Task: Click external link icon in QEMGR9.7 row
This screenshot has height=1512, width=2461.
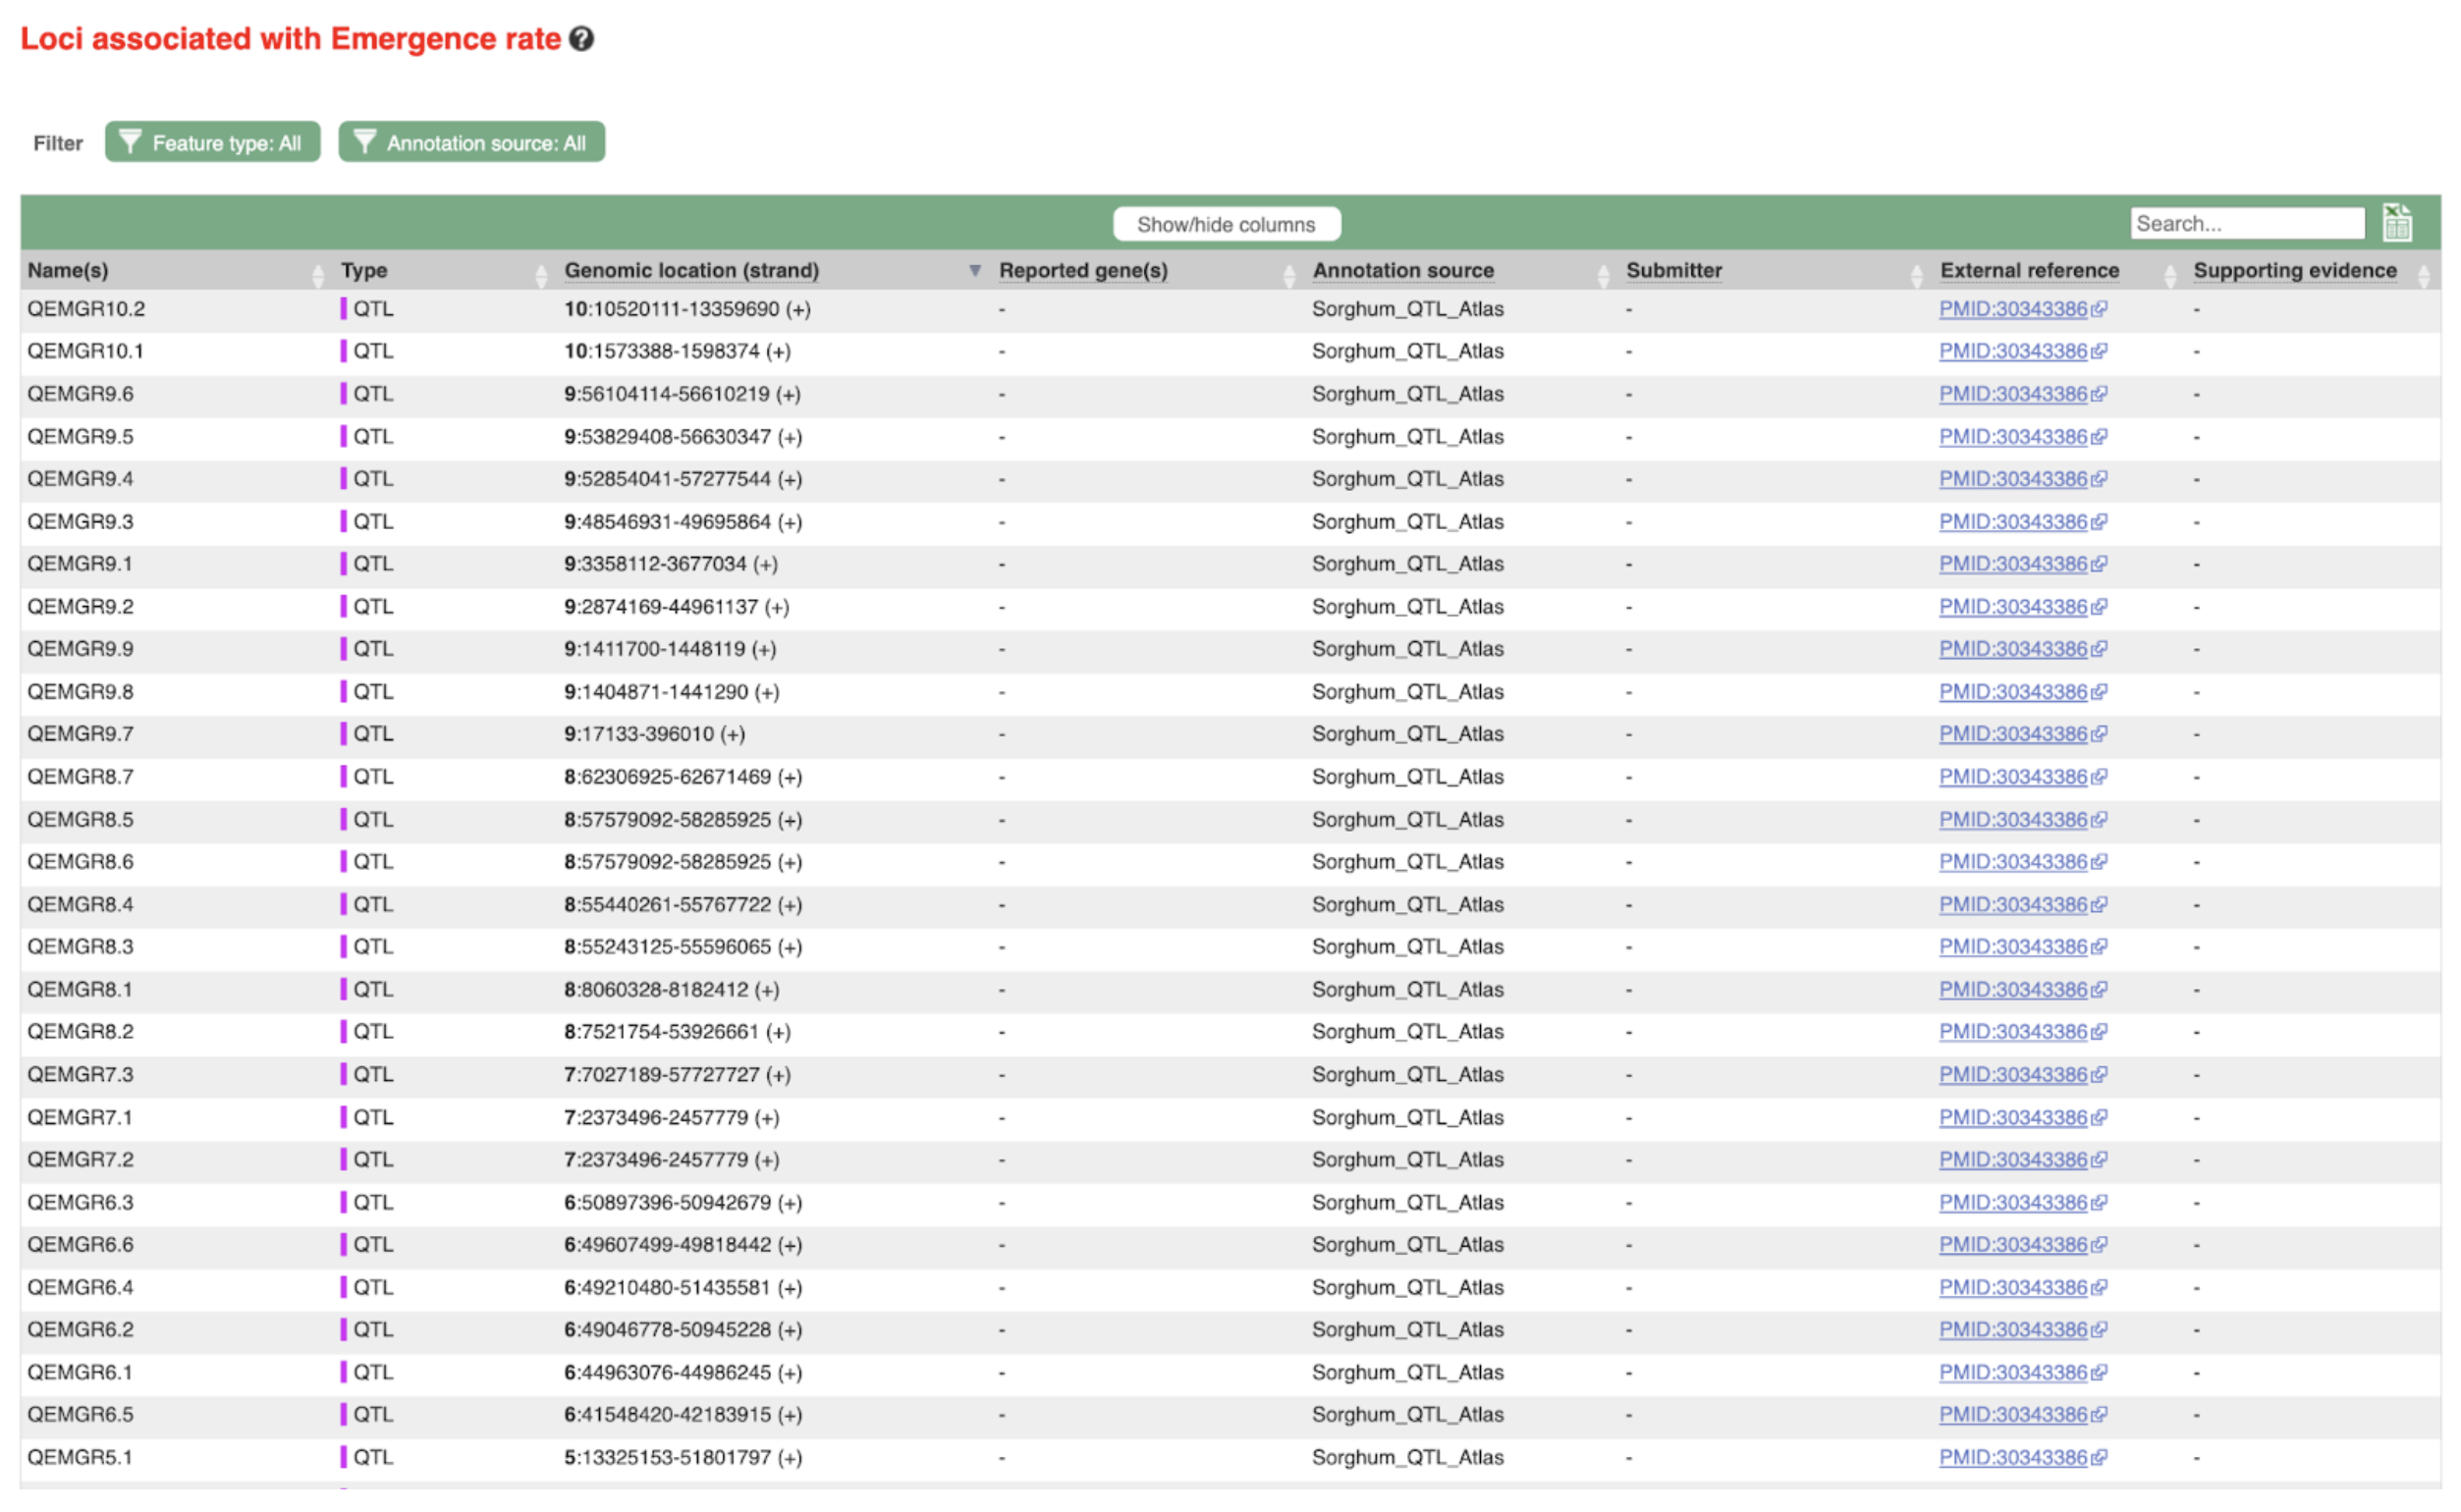Action: point(2098,734)
